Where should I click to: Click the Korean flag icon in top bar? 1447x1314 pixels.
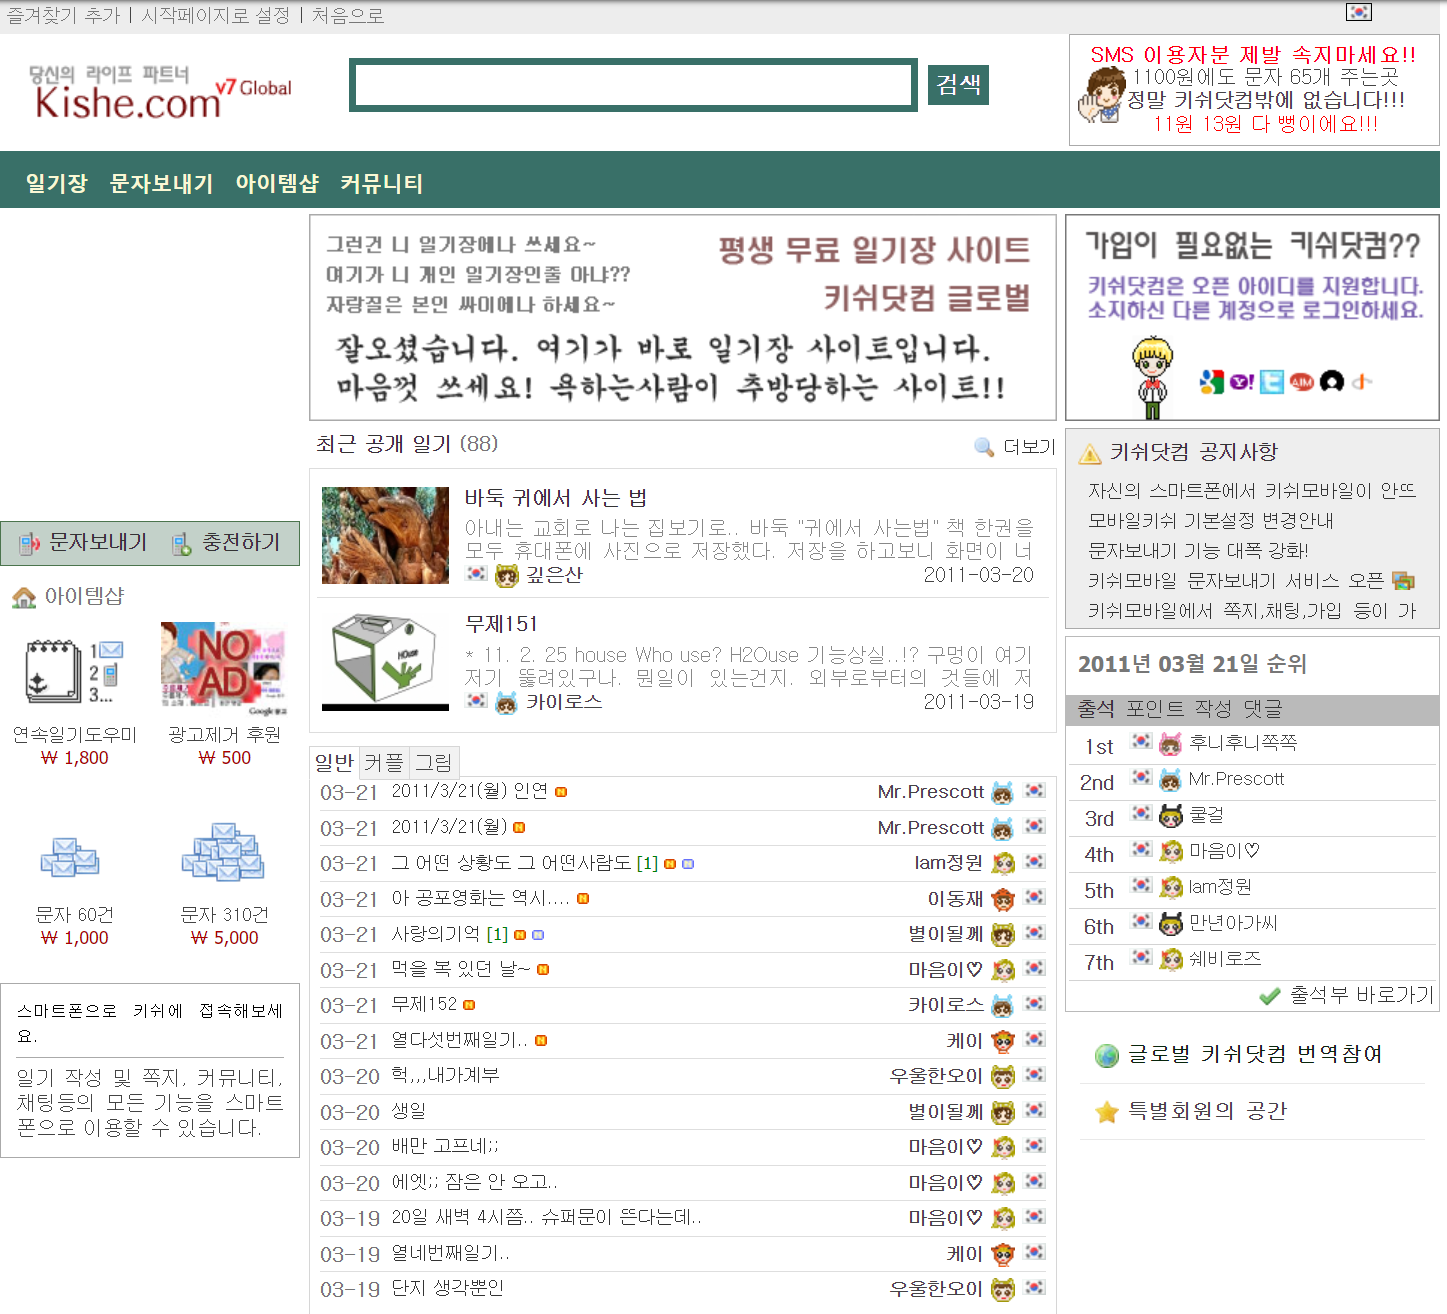1359,12
